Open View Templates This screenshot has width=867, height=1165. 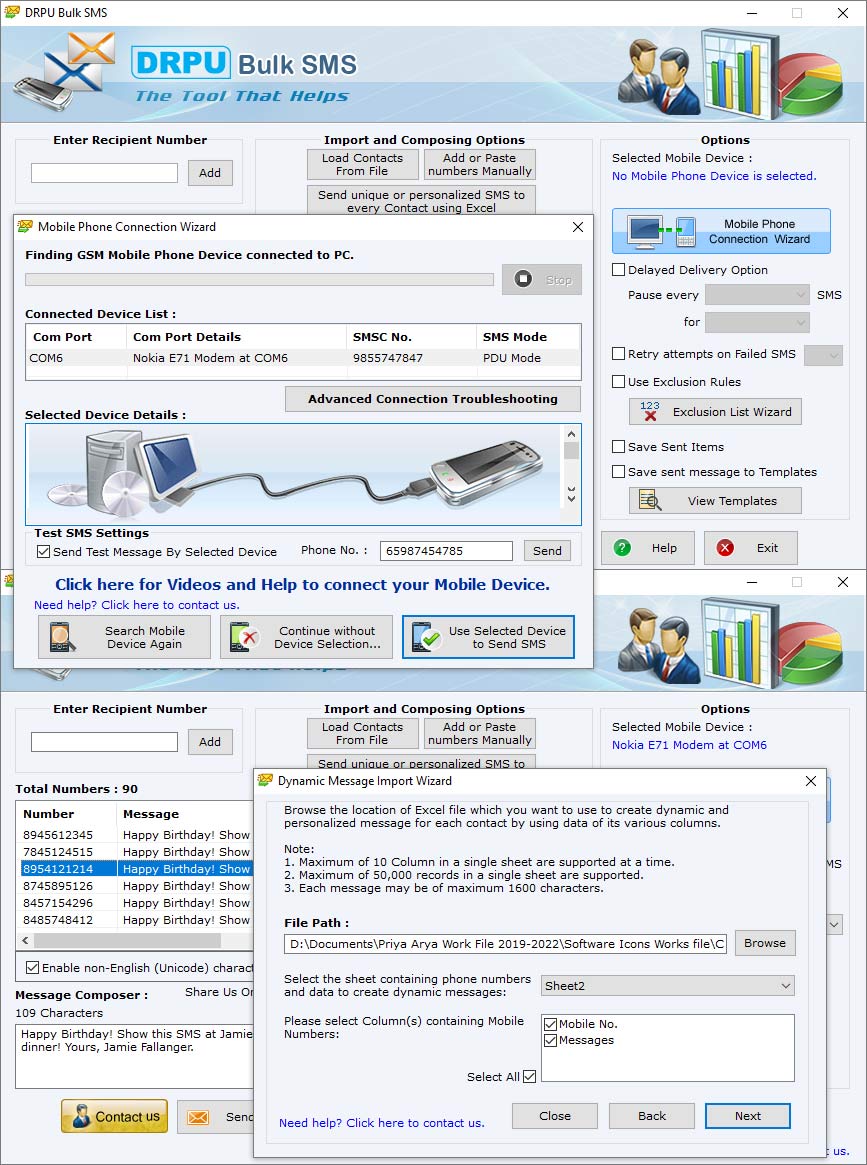tap(714, 500)
